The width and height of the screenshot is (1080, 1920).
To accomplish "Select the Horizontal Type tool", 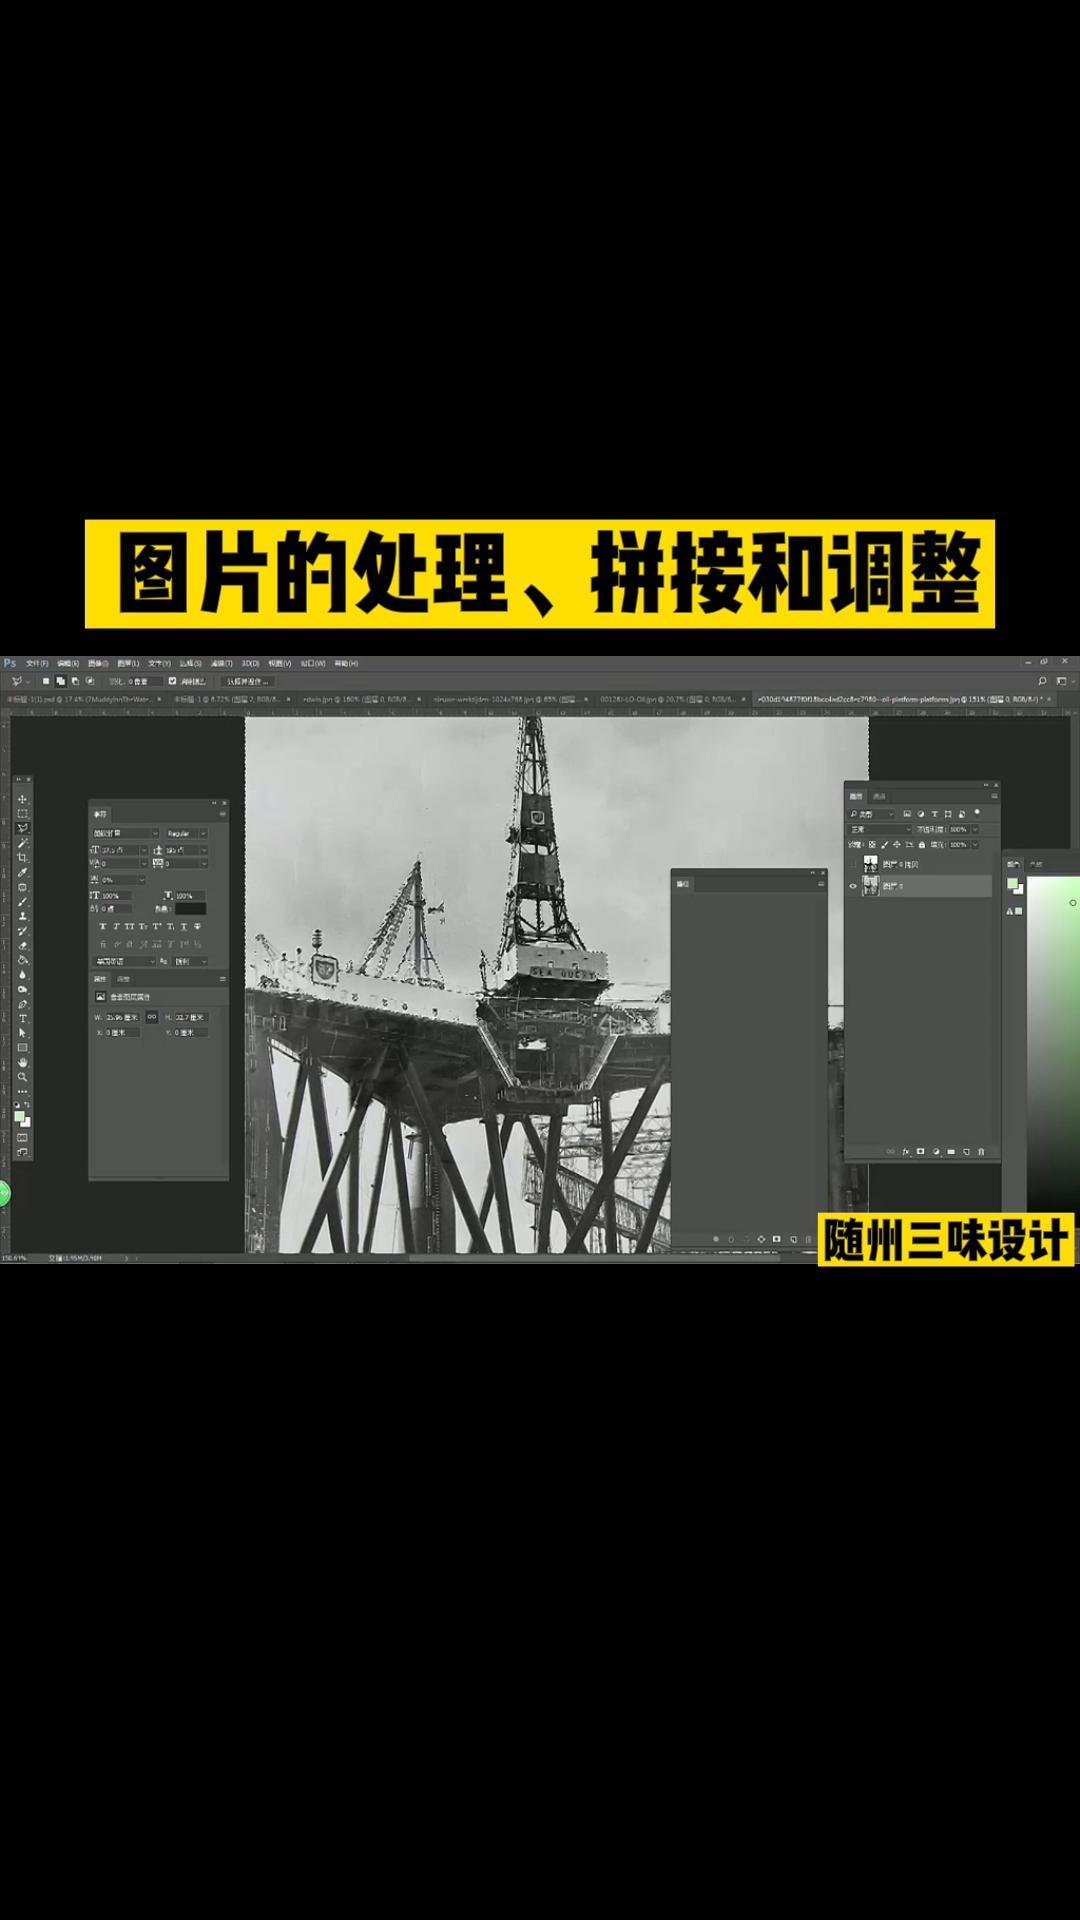I will (22, 1018).
